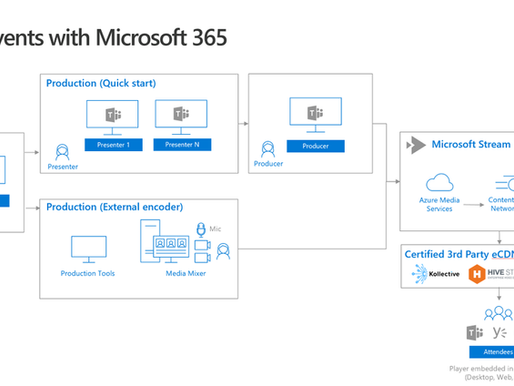514x386 pixels.
Task: Click the Azure Media Services cloud icon
Action: 440,182
